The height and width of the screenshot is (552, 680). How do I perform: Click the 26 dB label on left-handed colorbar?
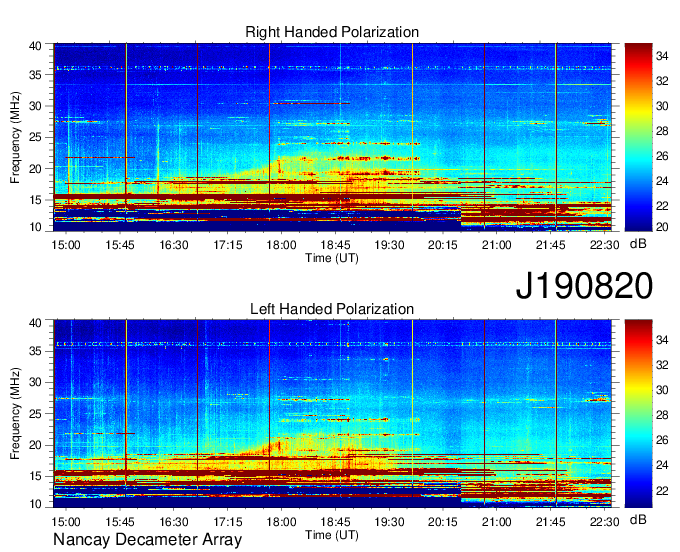[662, 440]
